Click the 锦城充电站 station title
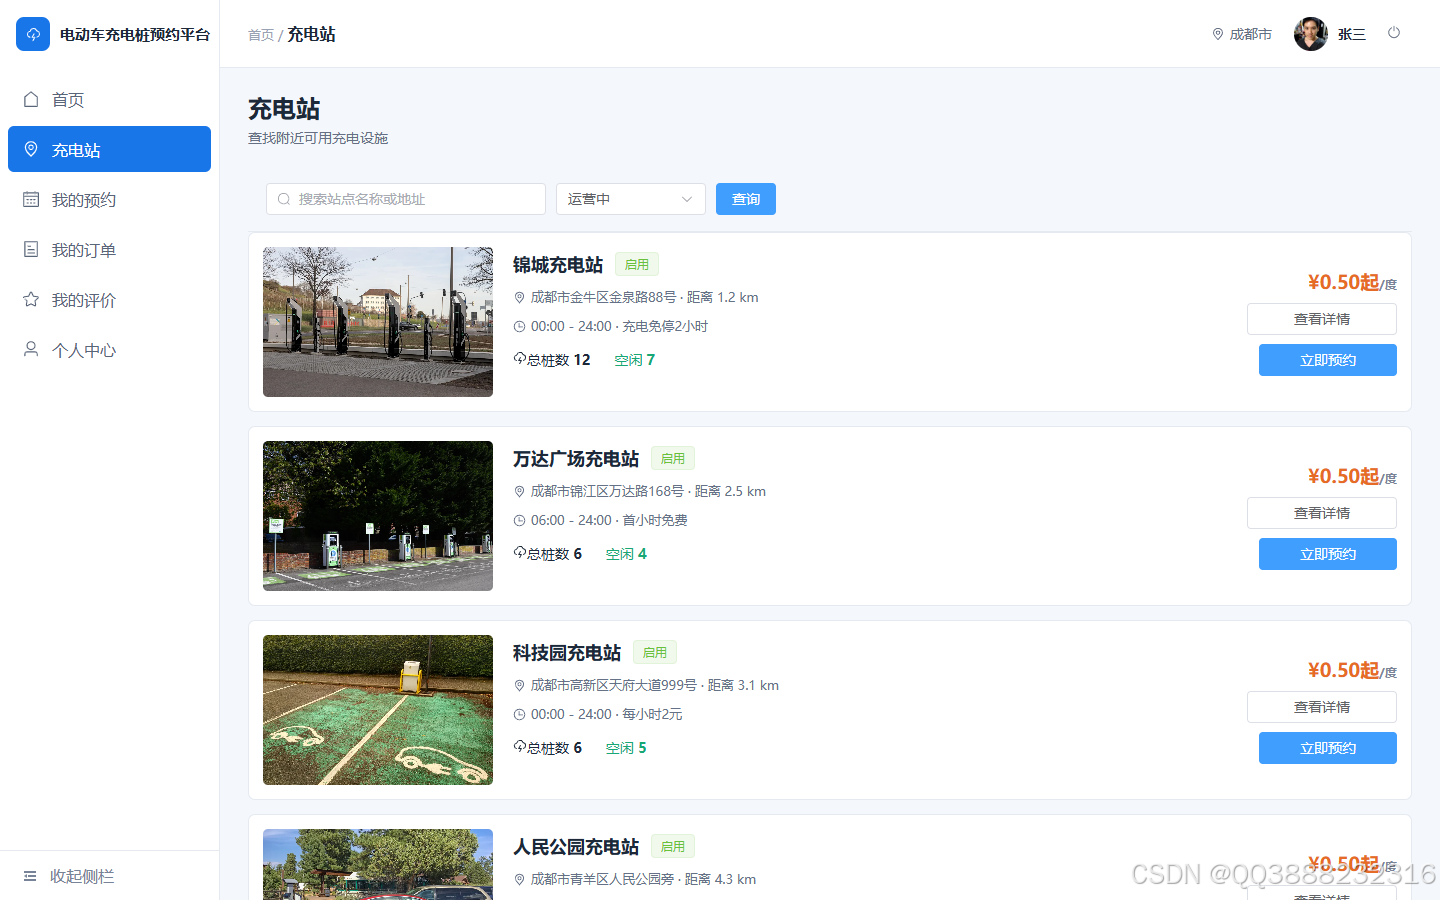 pos(558,265)
